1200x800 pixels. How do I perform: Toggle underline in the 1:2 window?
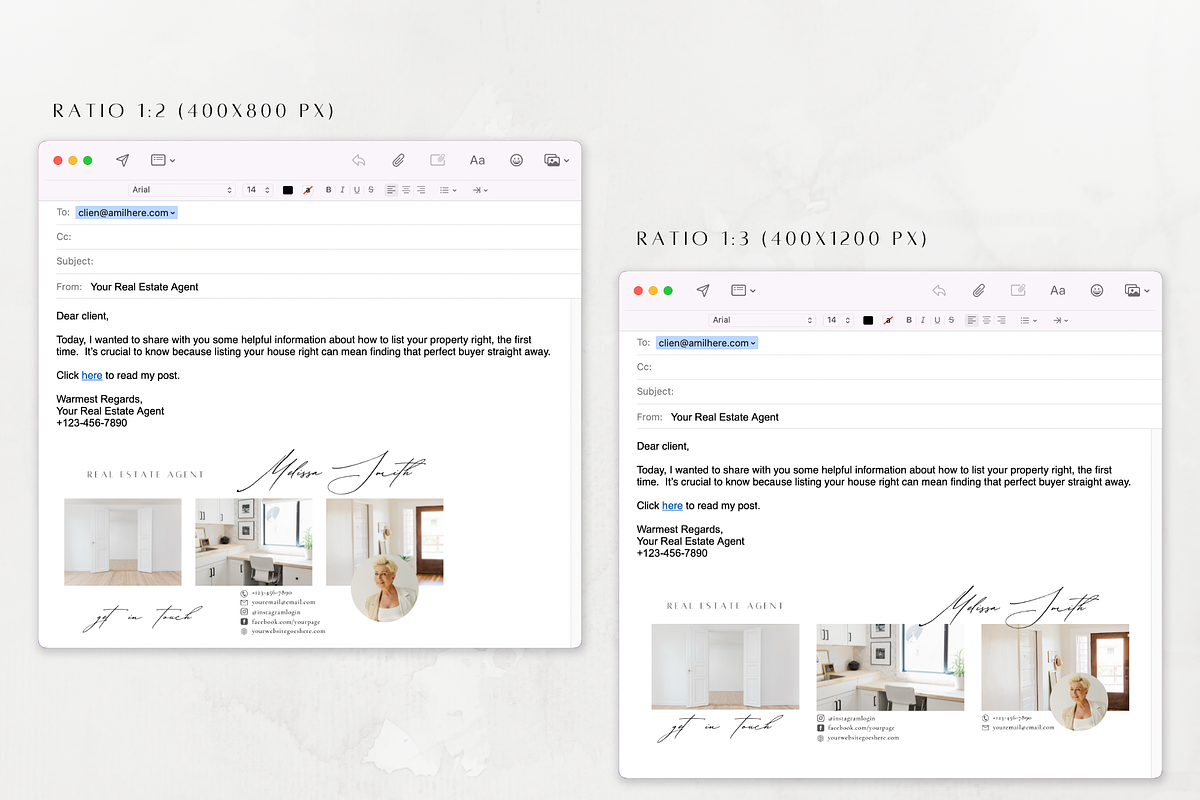(356, 190)
